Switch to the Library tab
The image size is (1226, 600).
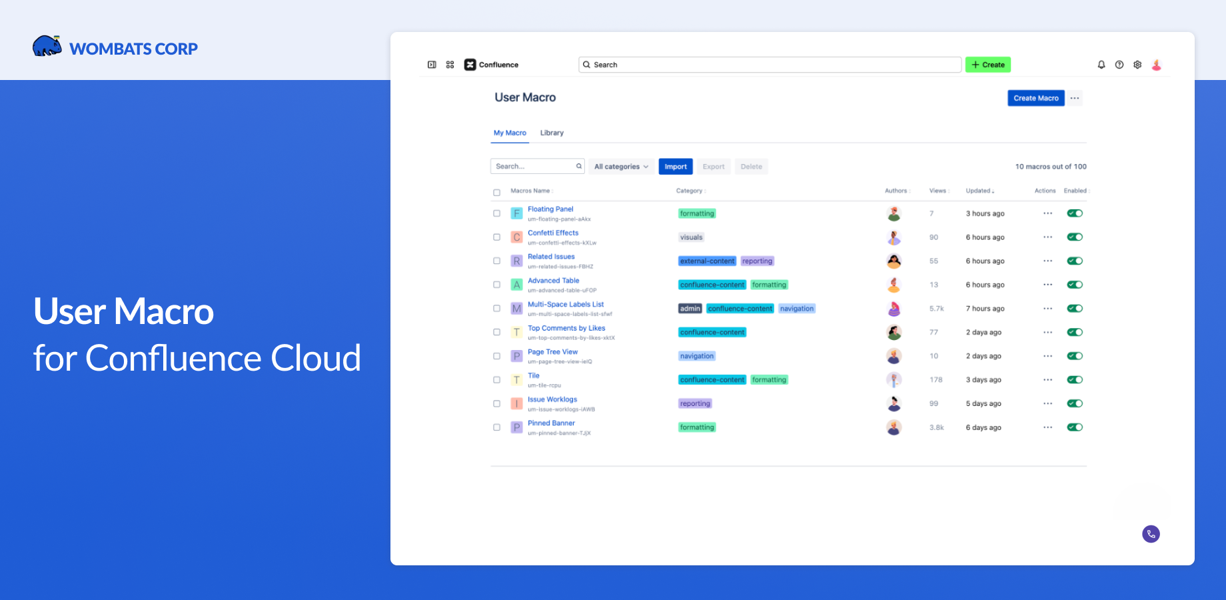(x=552, y=133)
